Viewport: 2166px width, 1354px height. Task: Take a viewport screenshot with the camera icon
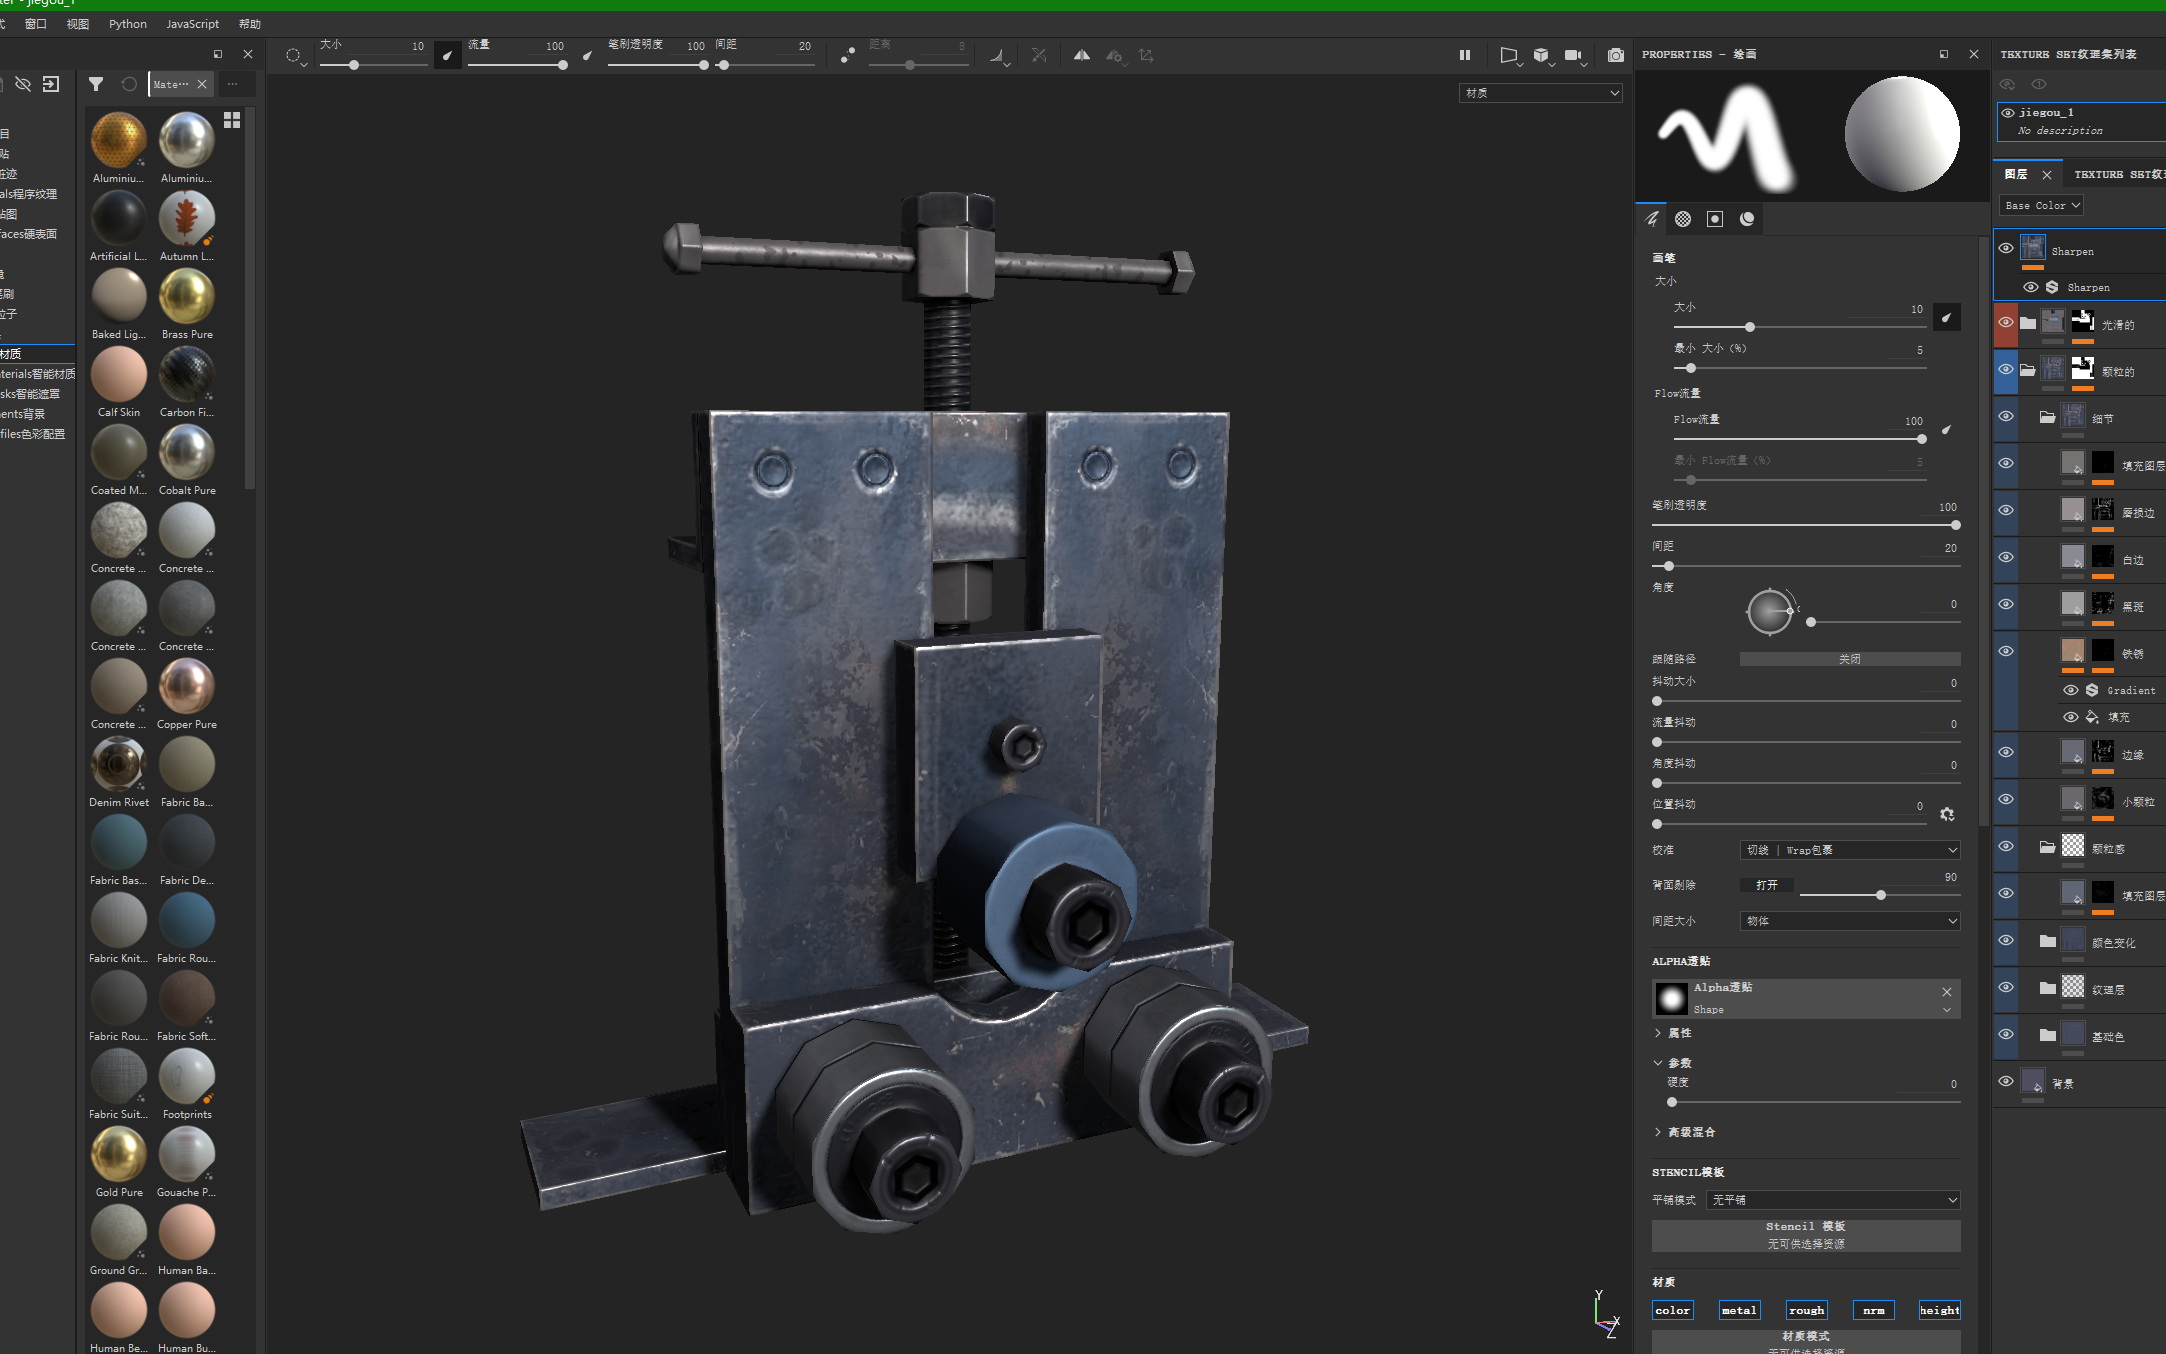pos(1615,56)
